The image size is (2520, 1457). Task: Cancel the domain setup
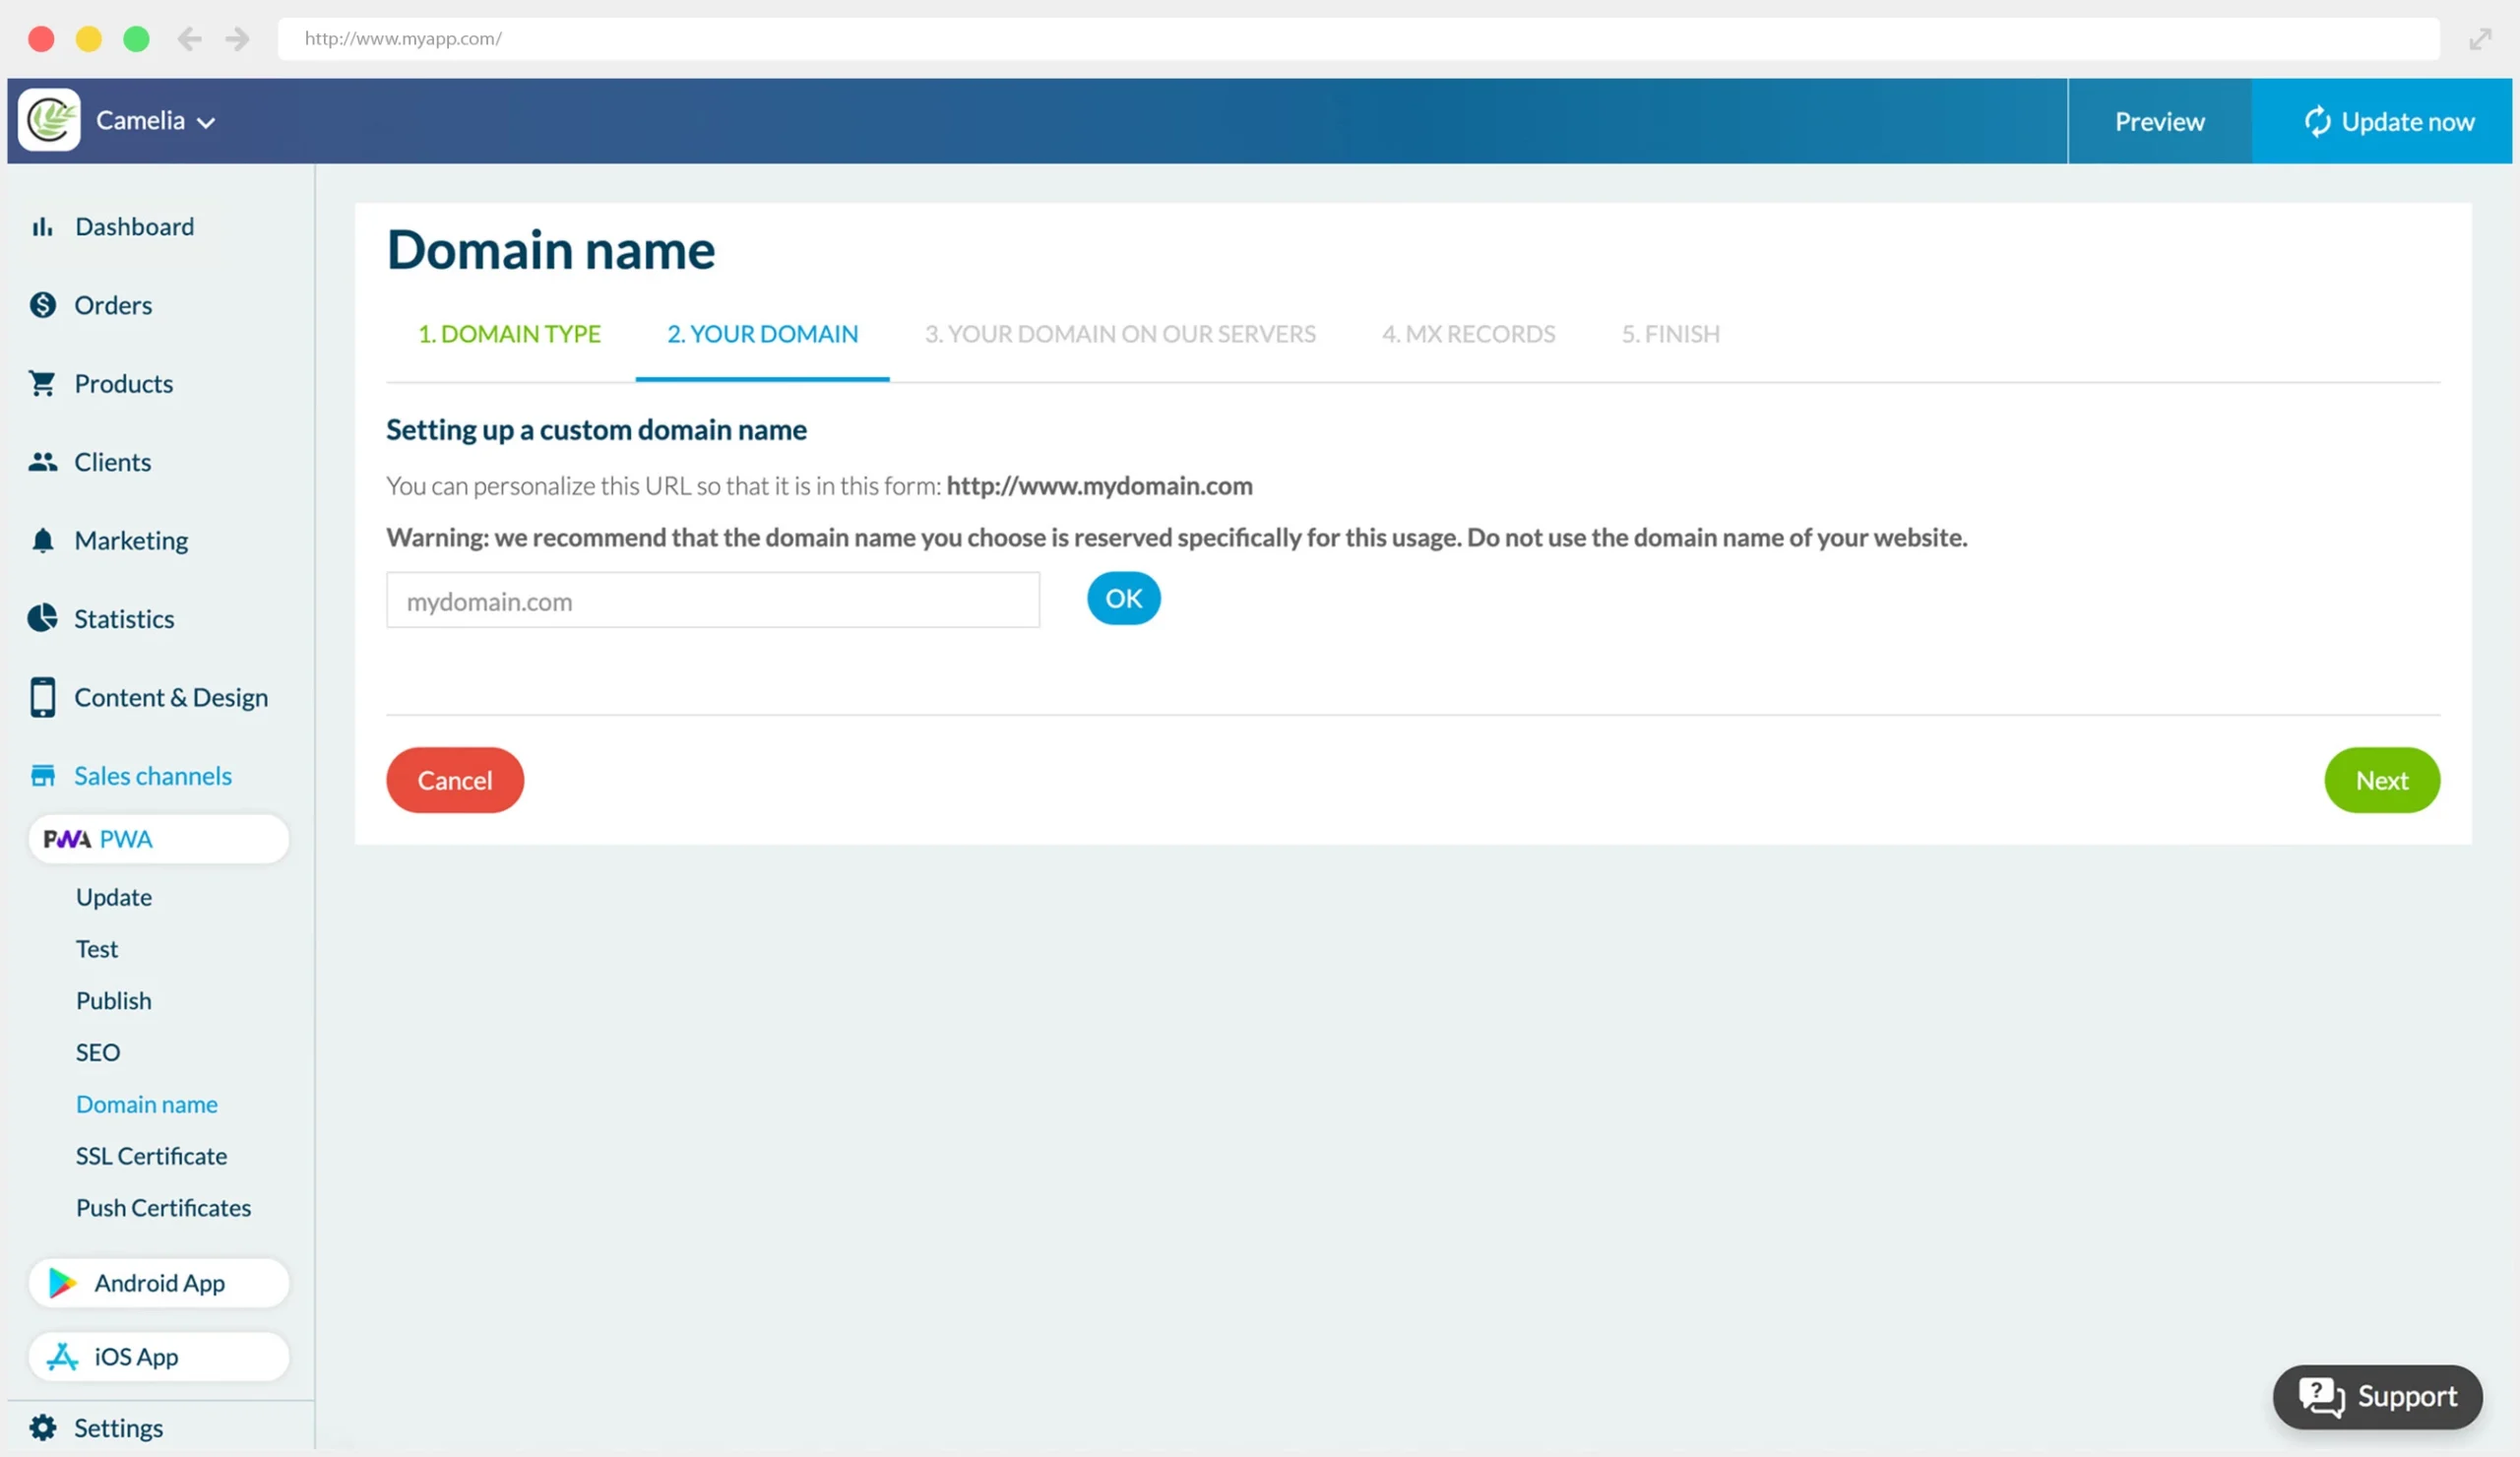pyautogui.click(x=454, y=780)
